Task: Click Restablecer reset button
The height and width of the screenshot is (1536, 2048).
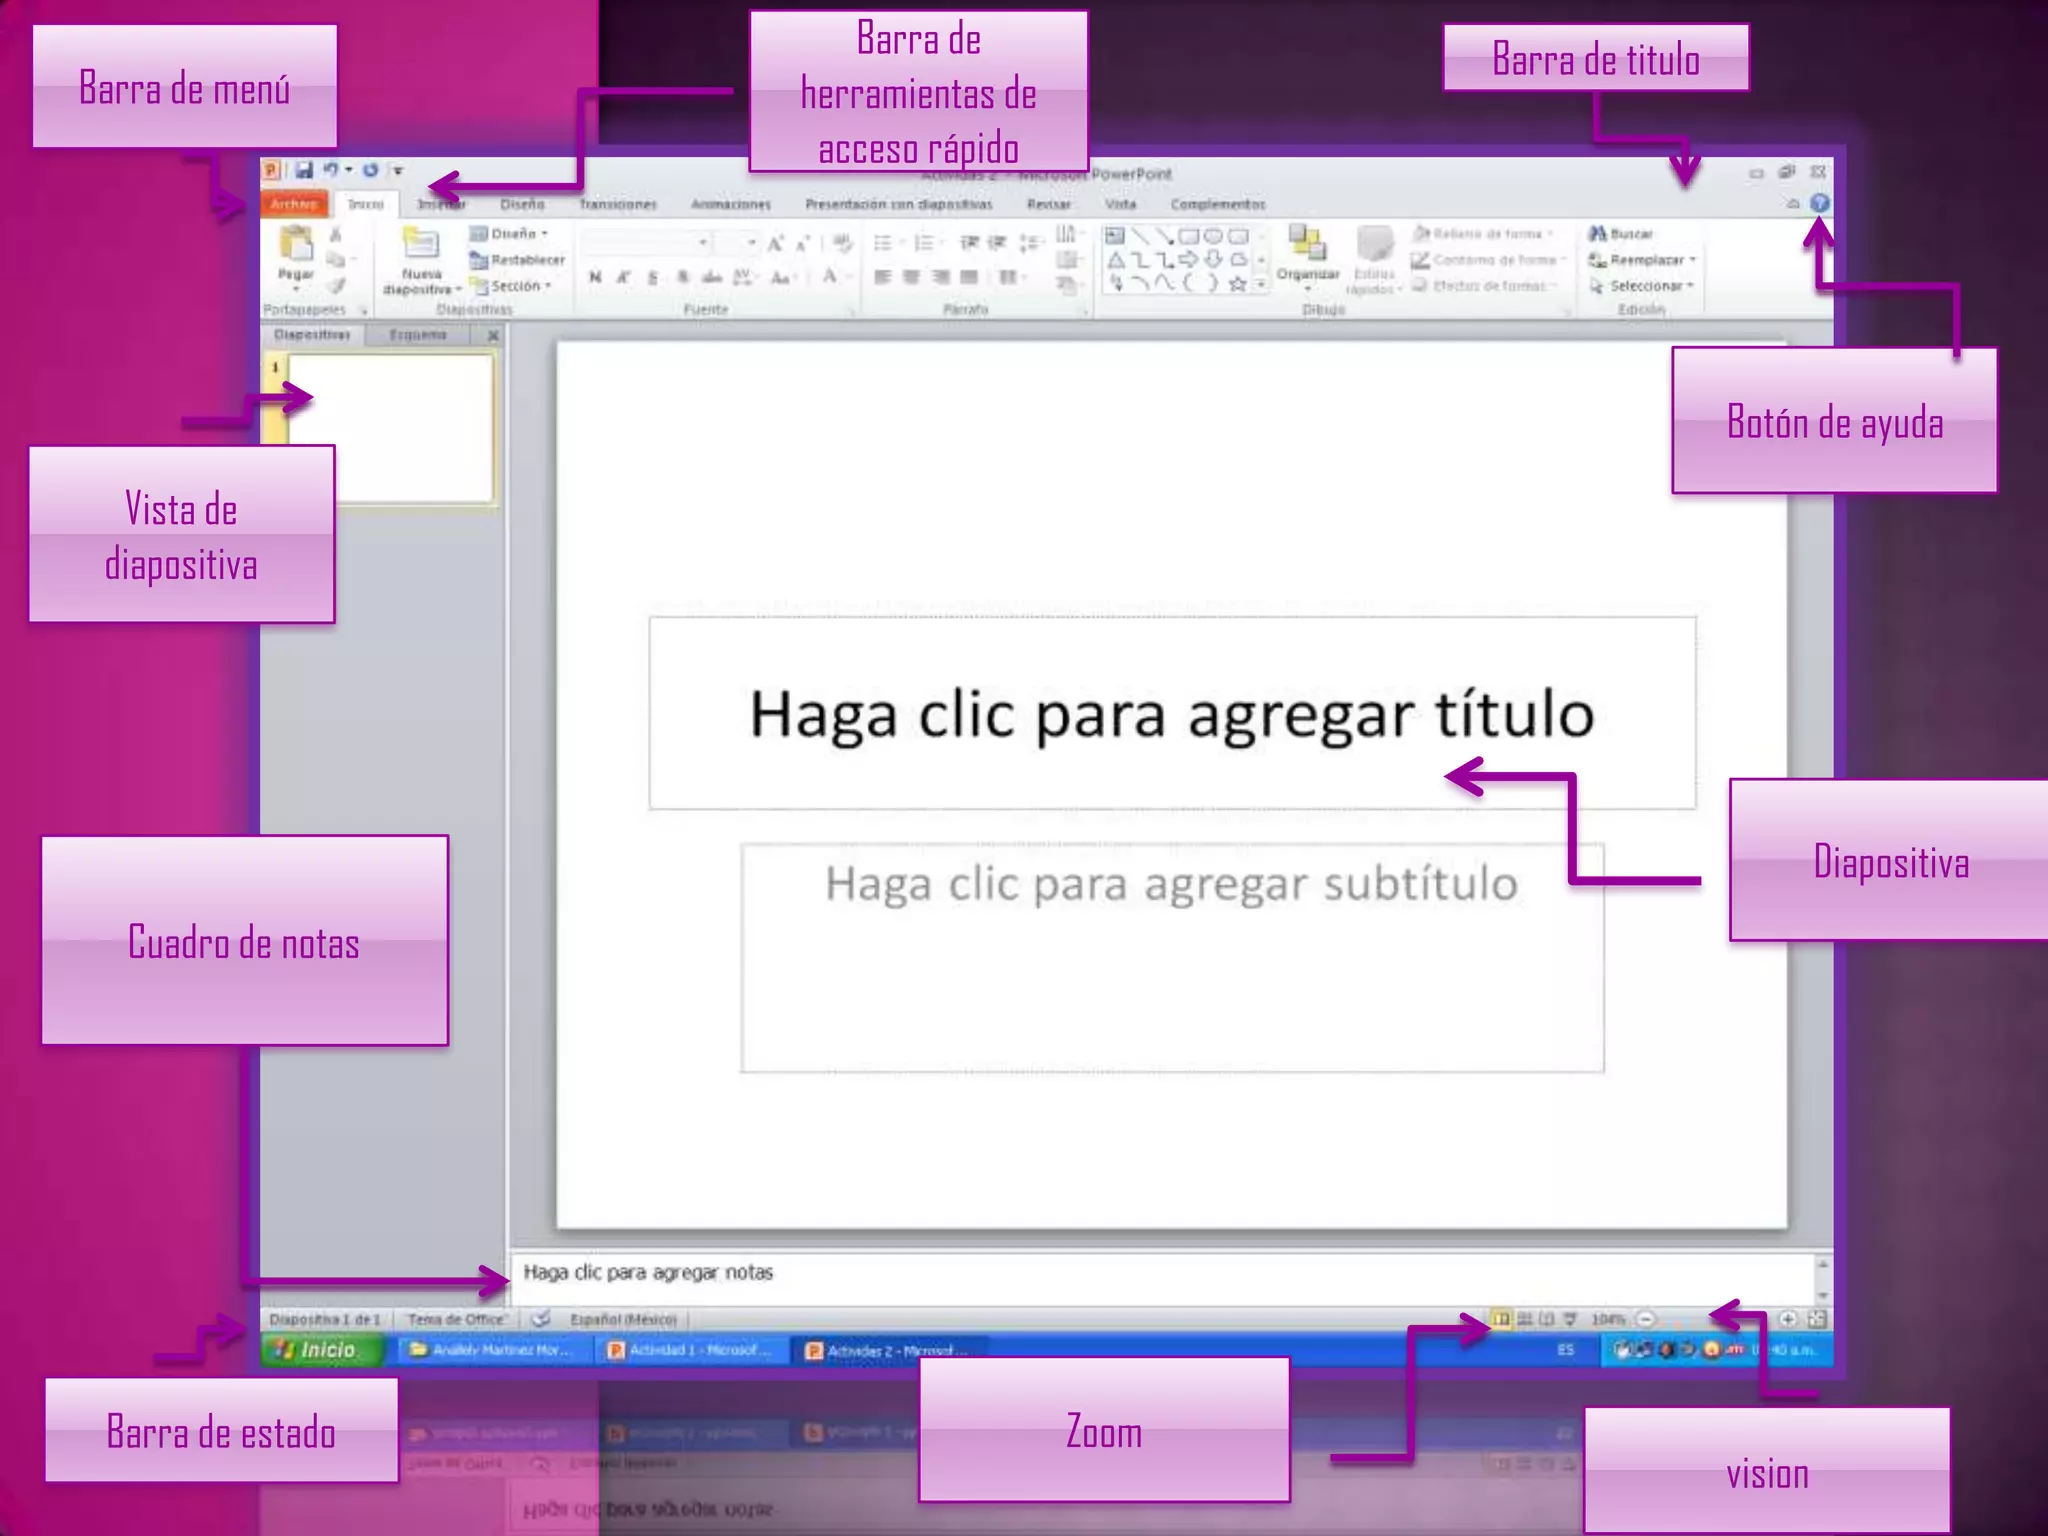Action: (526, 260)
